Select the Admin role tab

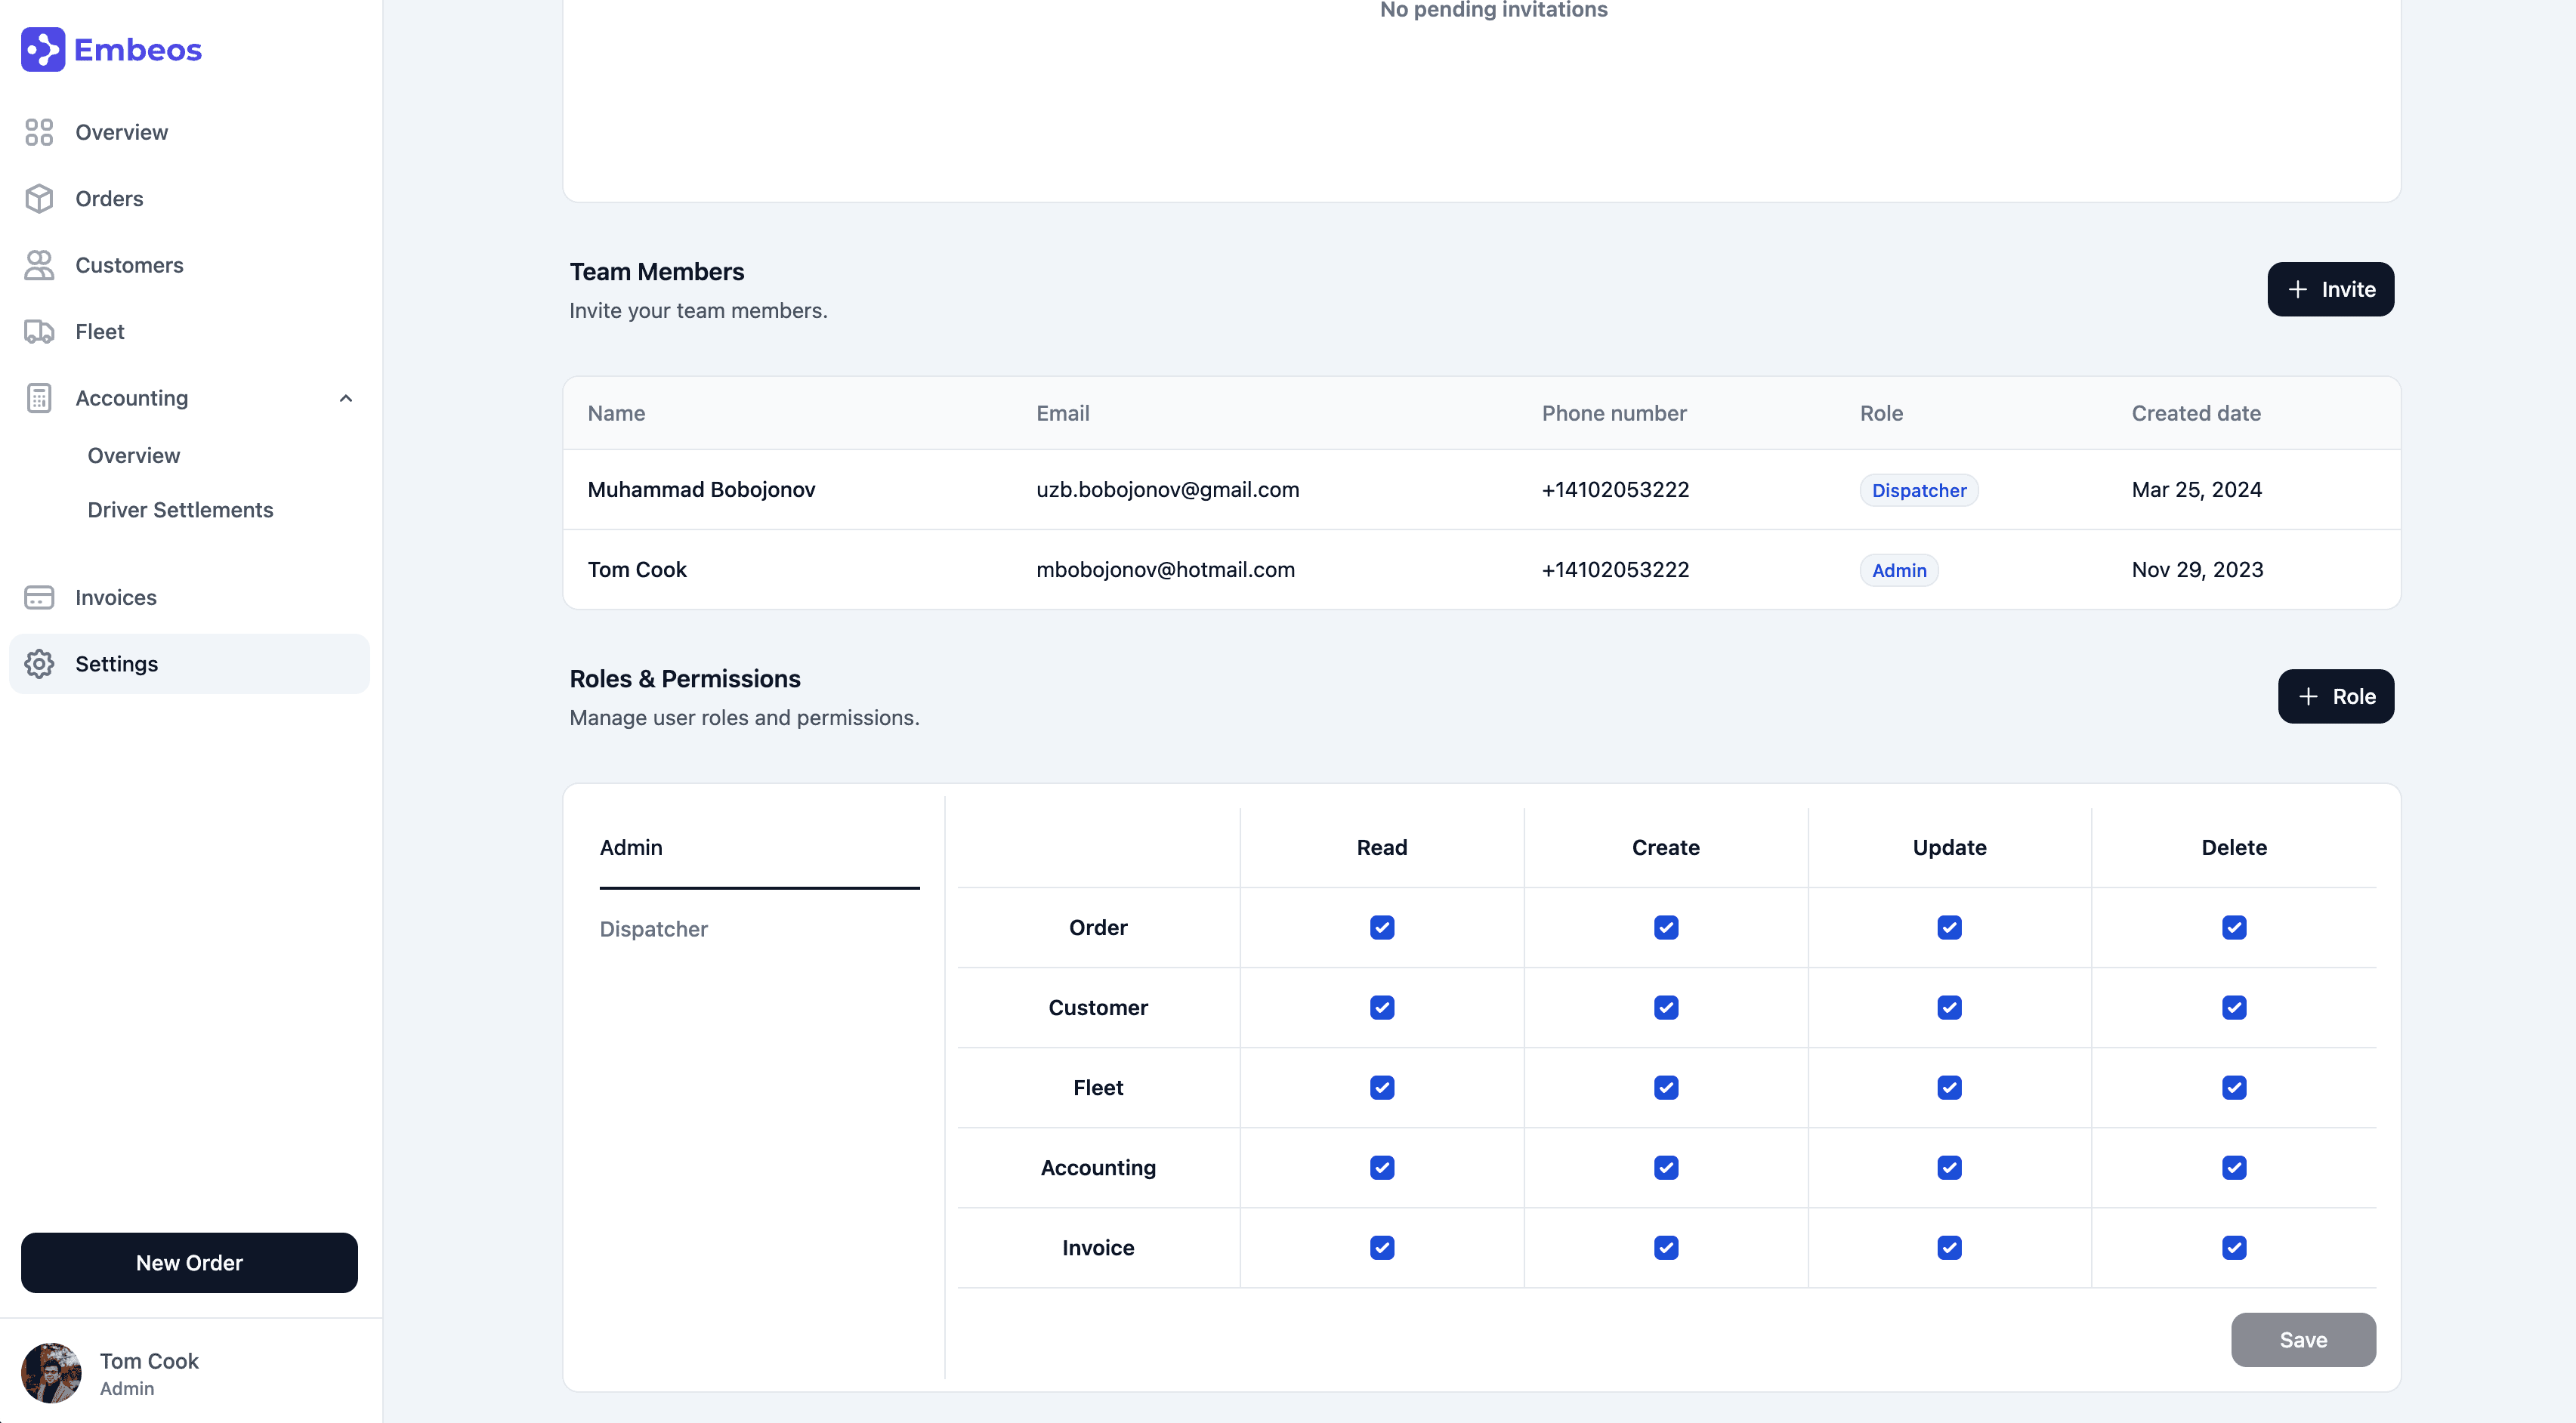631,847
